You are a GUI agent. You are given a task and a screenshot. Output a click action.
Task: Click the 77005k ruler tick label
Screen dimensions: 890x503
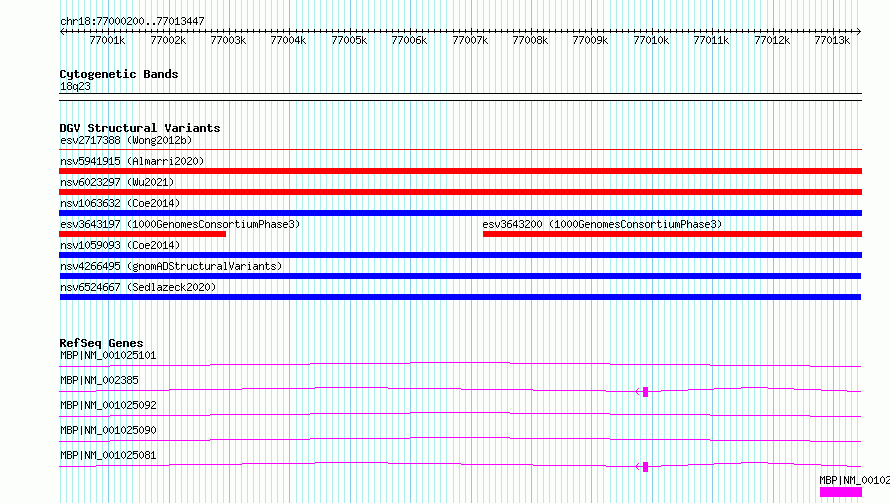349,40
